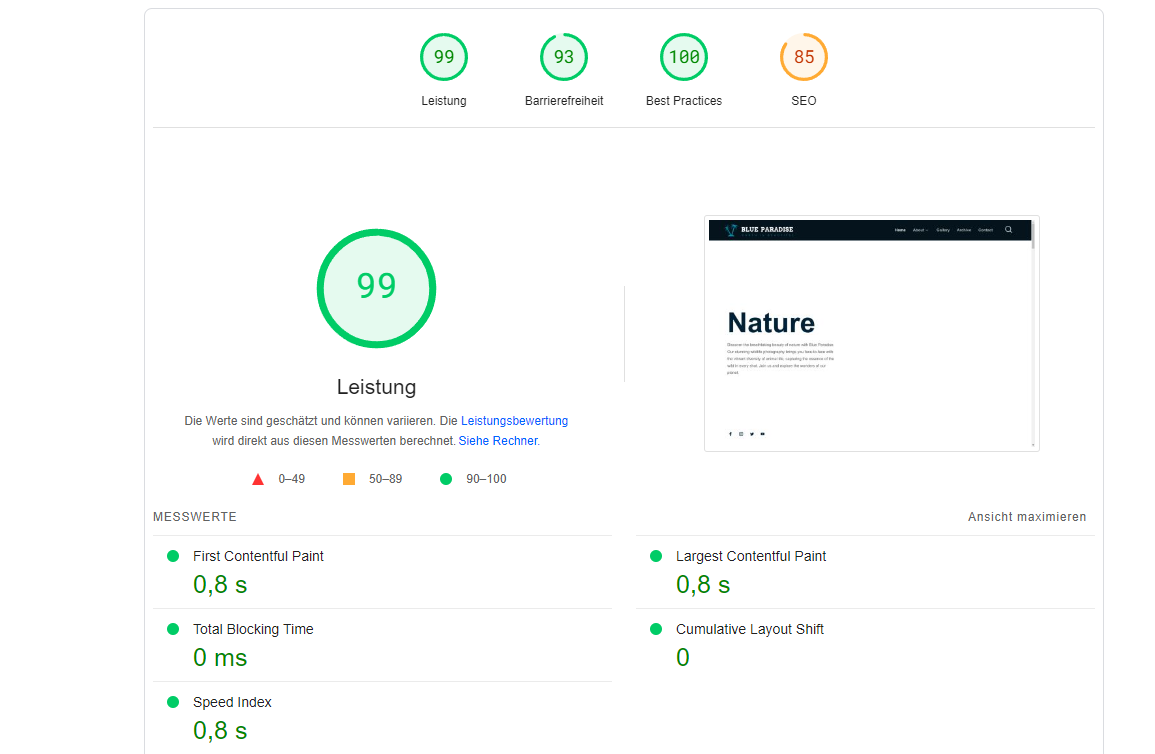The width and height of the screenshot is (1155, 754).
Task: Click the BLUE PARADISE logo in preview
Action: click(759, 230)
